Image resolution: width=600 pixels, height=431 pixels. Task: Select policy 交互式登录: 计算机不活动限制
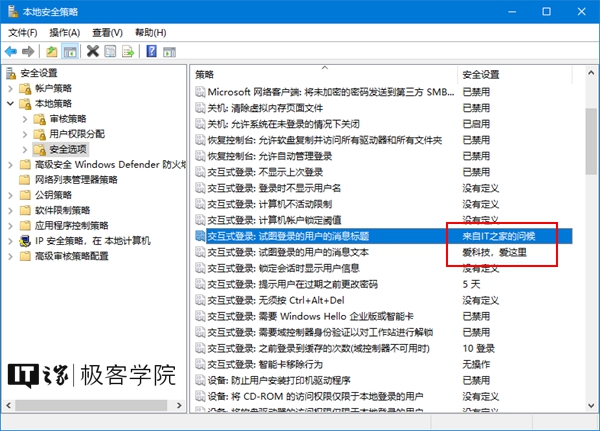click(269, 204)
